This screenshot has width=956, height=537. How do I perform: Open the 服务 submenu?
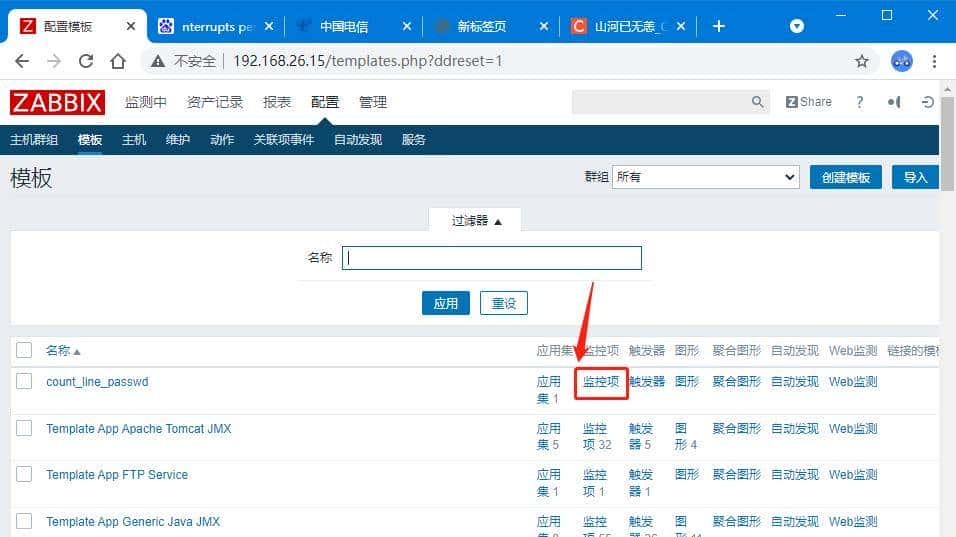coord(413,140)
